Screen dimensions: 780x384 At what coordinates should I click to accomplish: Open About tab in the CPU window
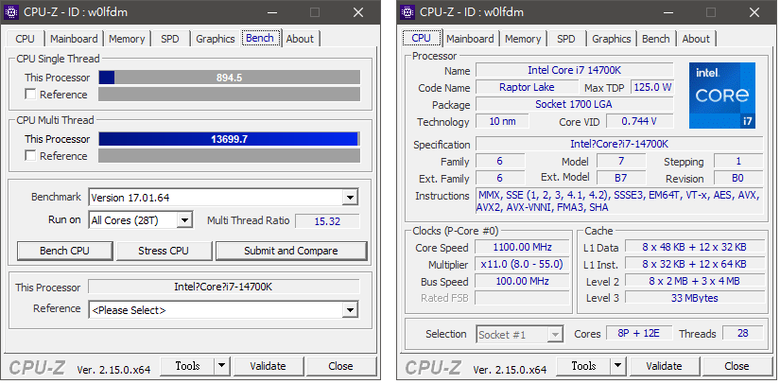[x=696, y=39]
